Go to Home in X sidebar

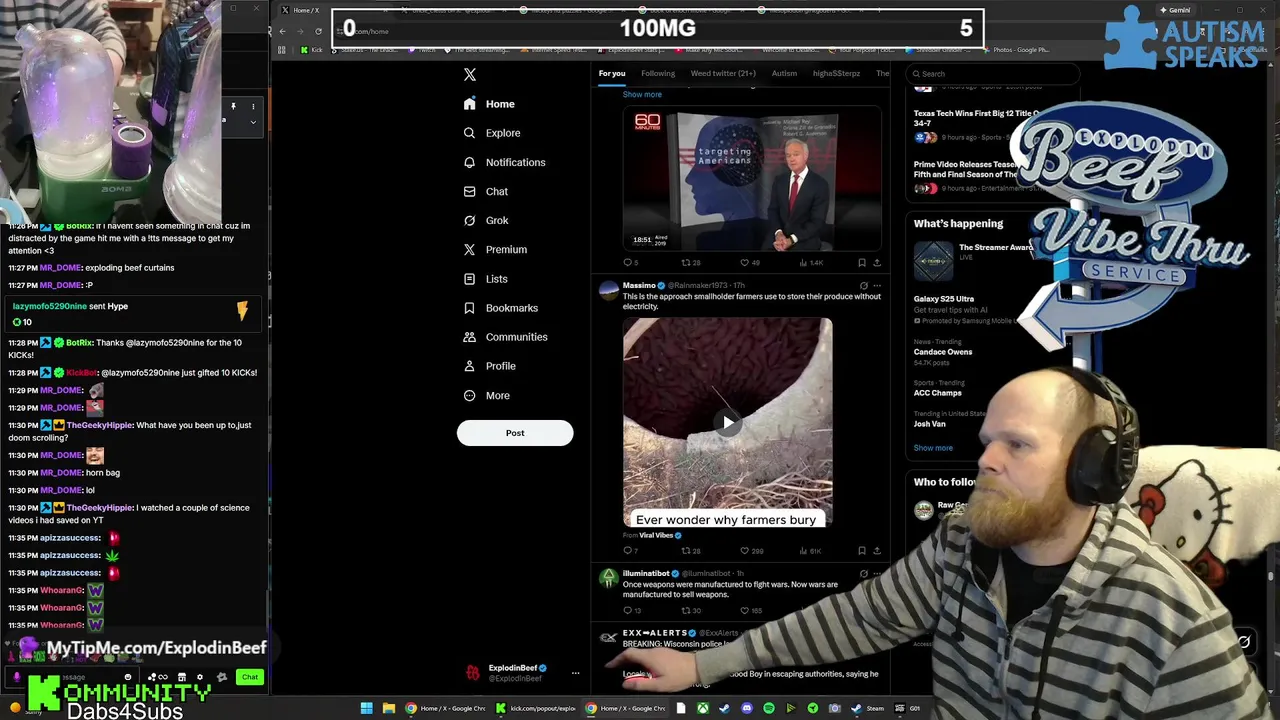click(x=489, y=104)
